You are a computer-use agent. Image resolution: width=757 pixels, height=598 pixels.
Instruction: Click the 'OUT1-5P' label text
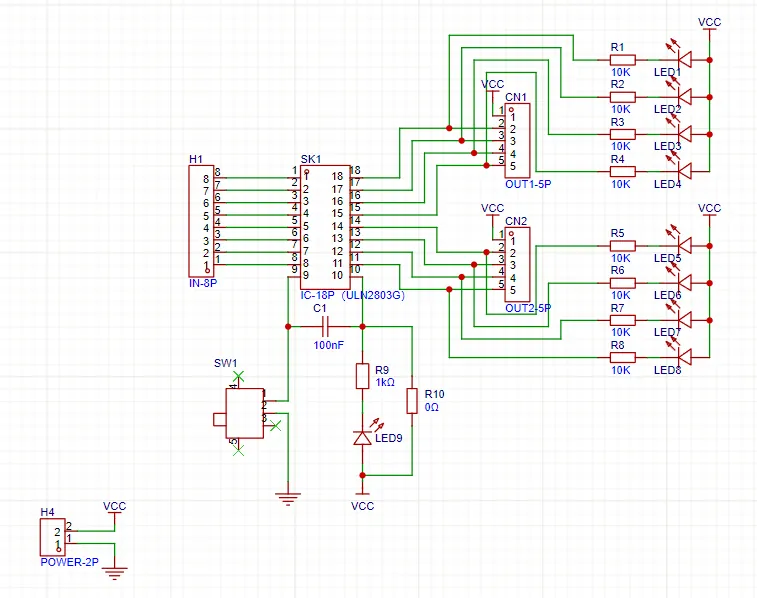point(528,184)
